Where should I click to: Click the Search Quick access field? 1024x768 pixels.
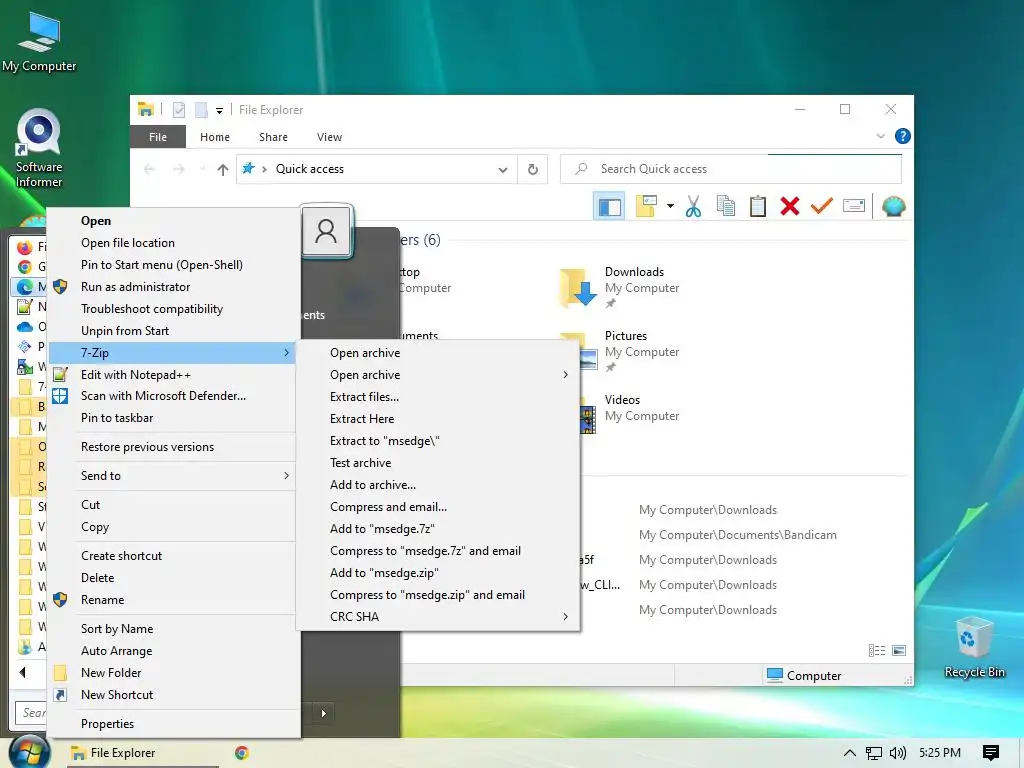click(731, 169)
